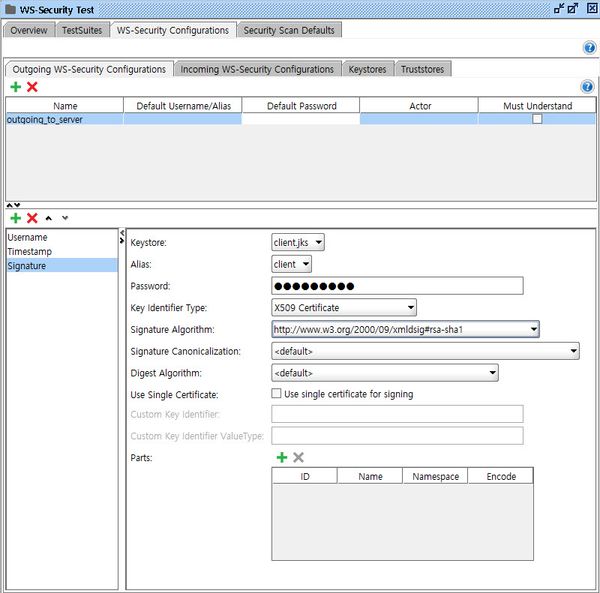Close the WS-Security Test window

click(592, 8)
